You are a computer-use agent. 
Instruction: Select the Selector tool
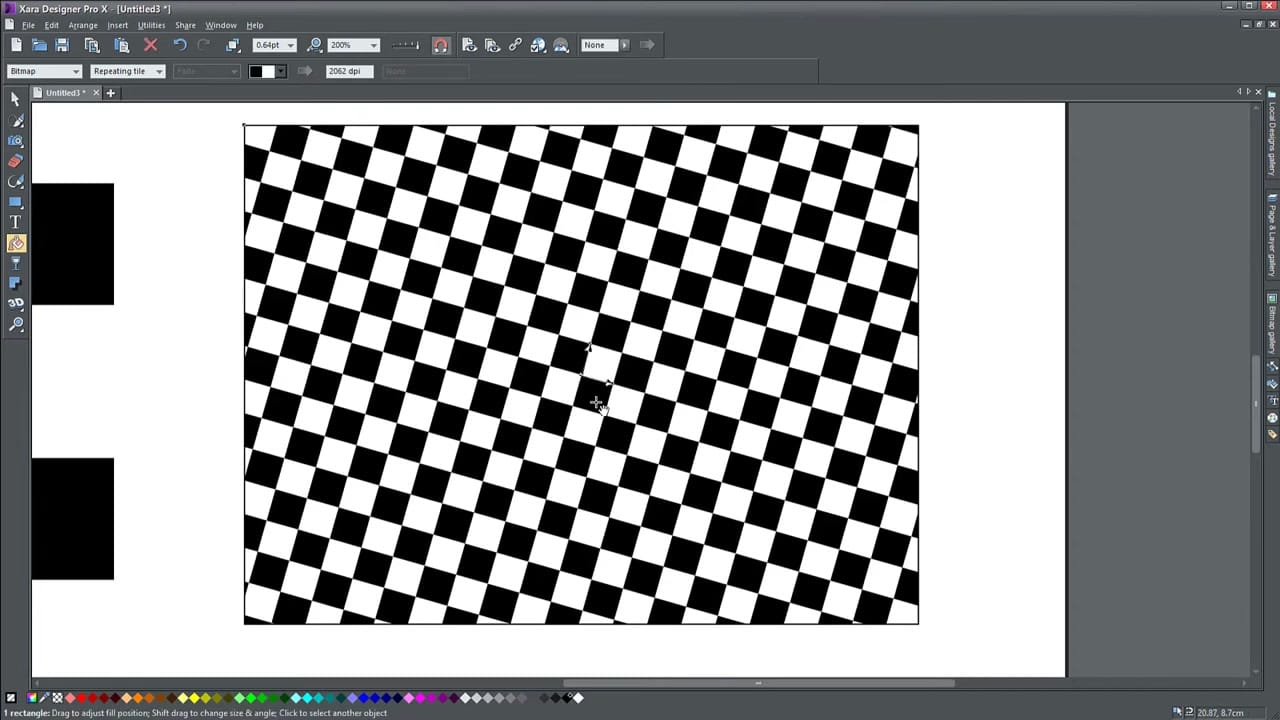pyautogui.click(x=15, y=98)
